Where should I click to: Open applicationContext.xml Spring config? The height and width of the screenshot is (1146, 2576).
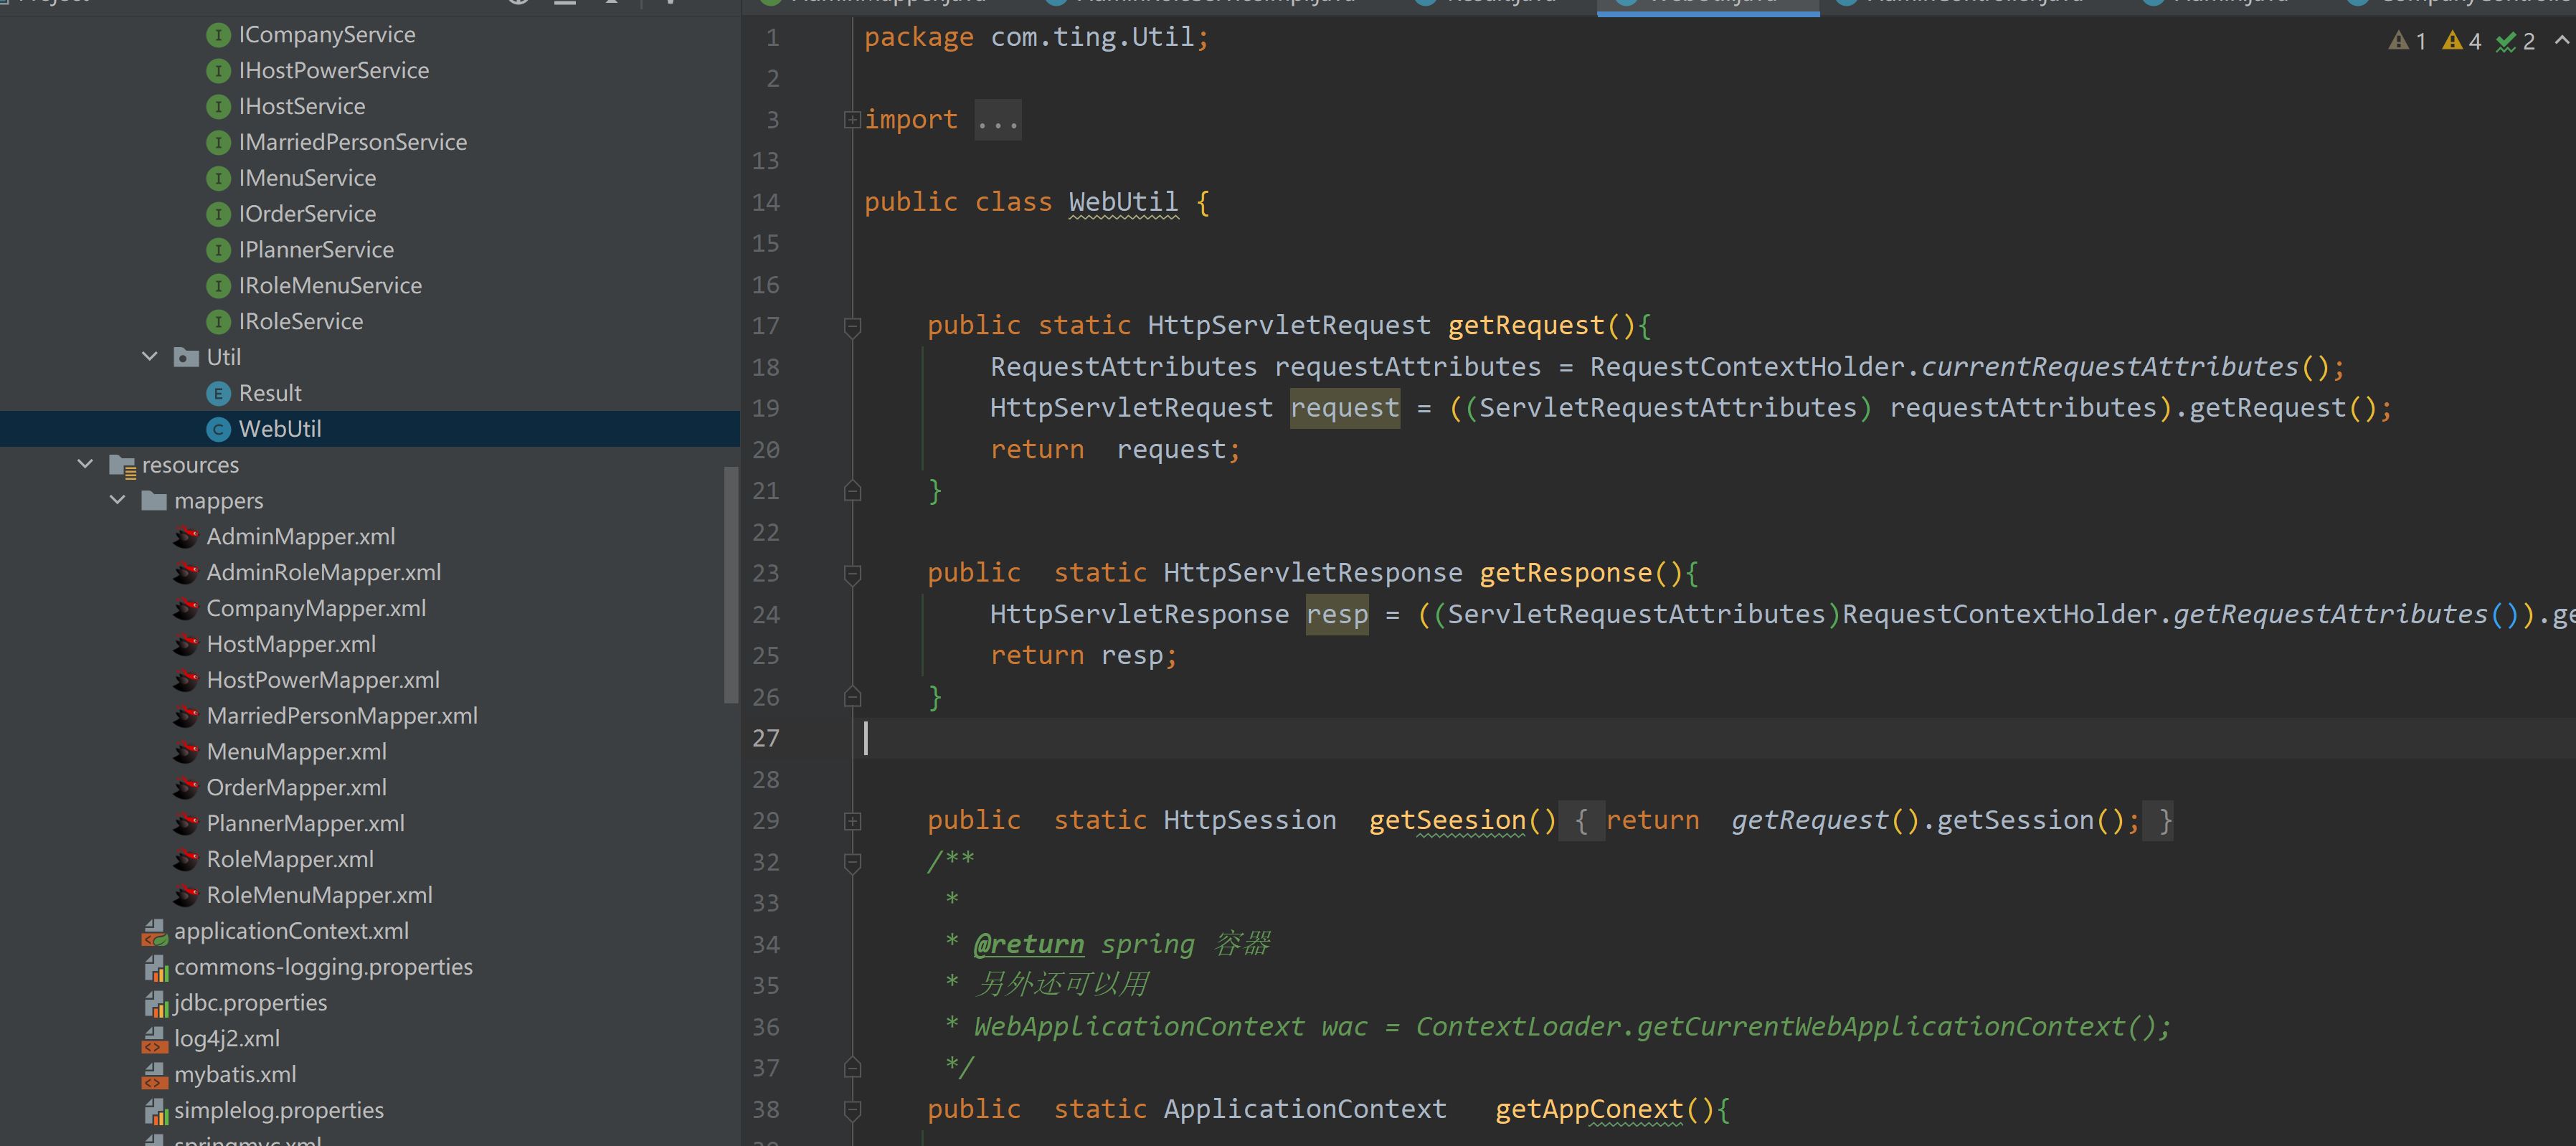tap(291, 932)
